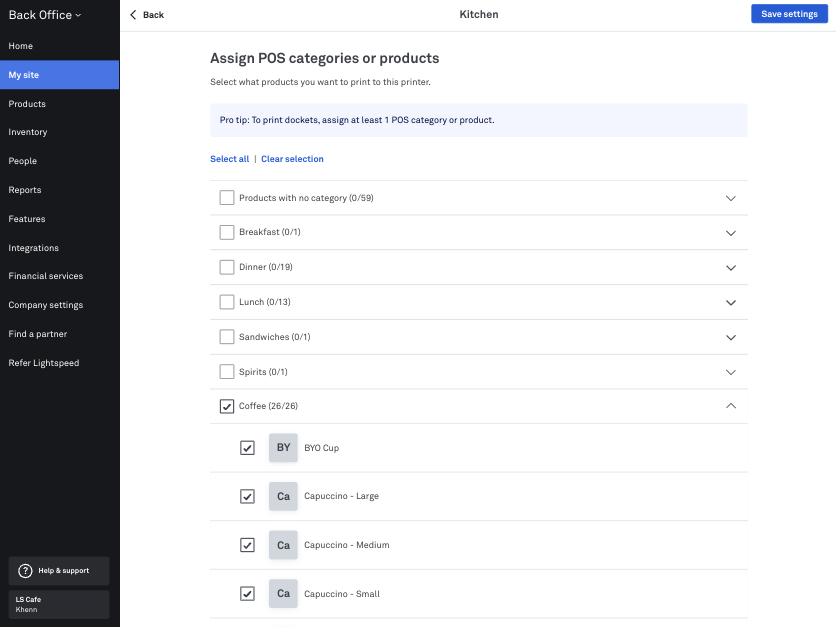Open Features in sidebar
836x627 pixels.
60,219
